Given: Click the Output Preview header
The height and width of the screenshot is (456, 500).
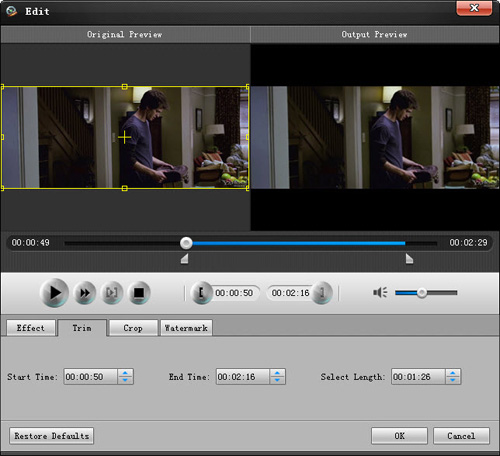Looking at the screenshot, I should click(375, 34).
